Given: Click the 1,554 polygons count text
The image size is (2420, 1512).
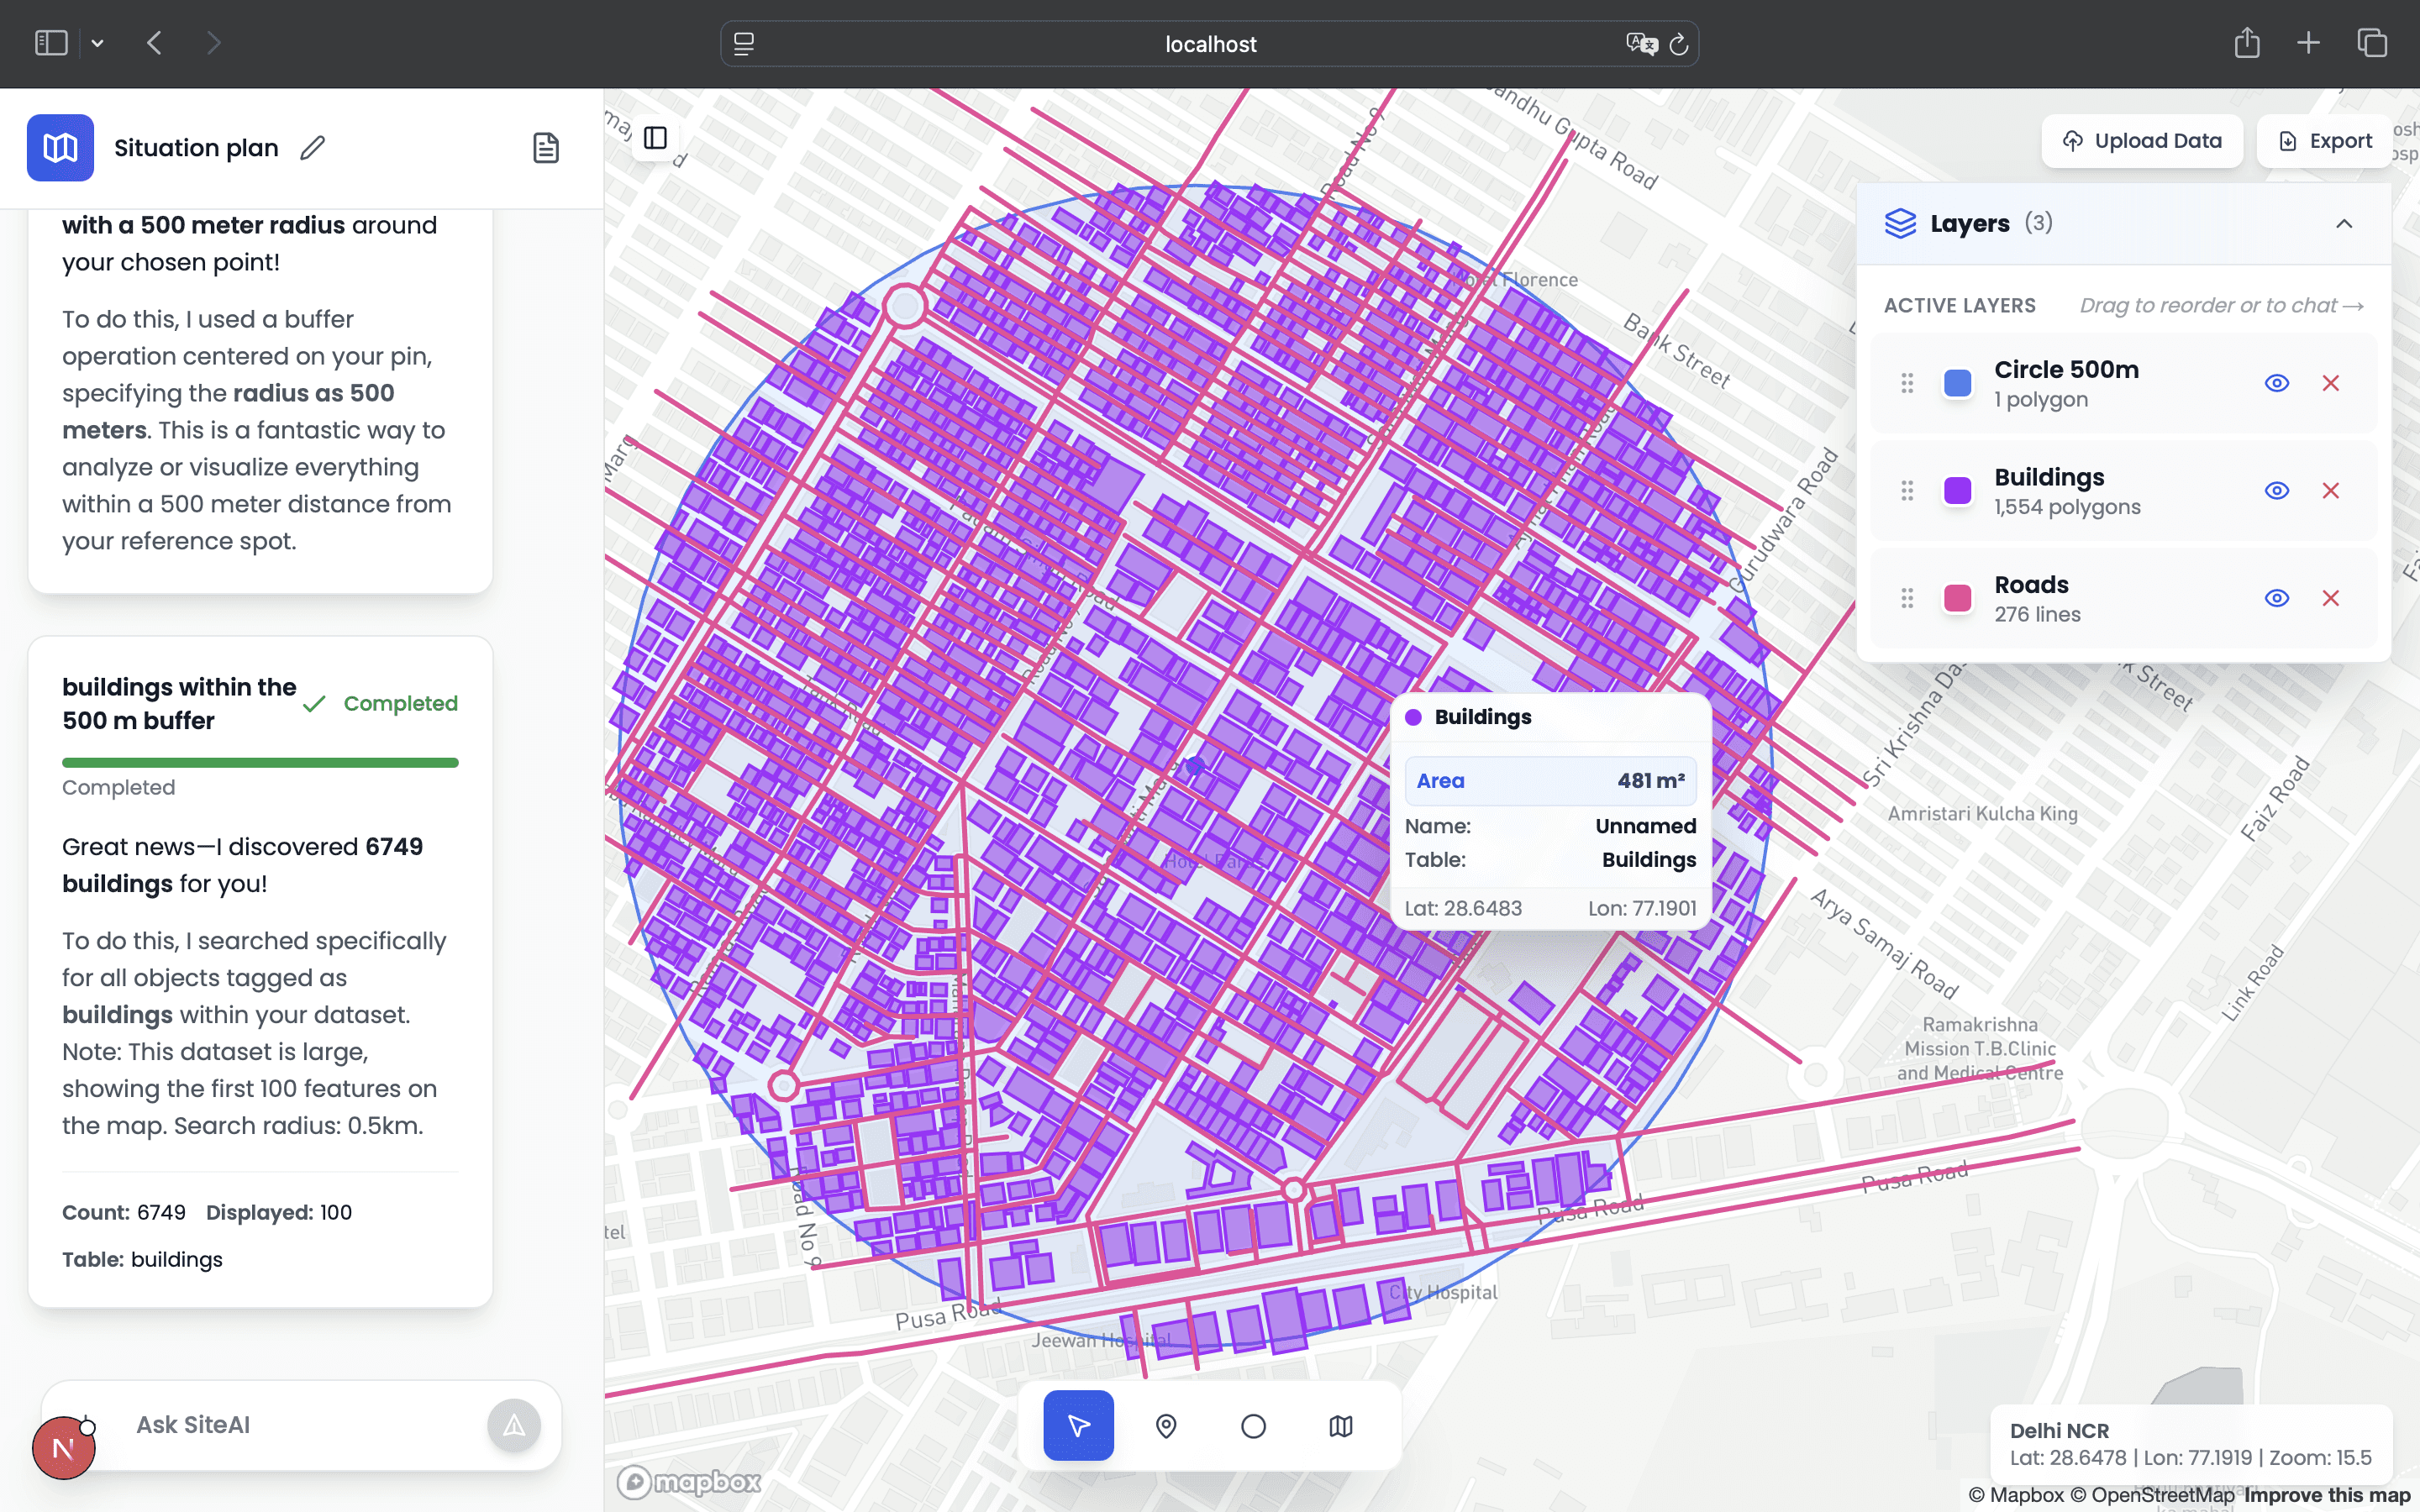Looking at the screenshot, I should point(2067,507).
